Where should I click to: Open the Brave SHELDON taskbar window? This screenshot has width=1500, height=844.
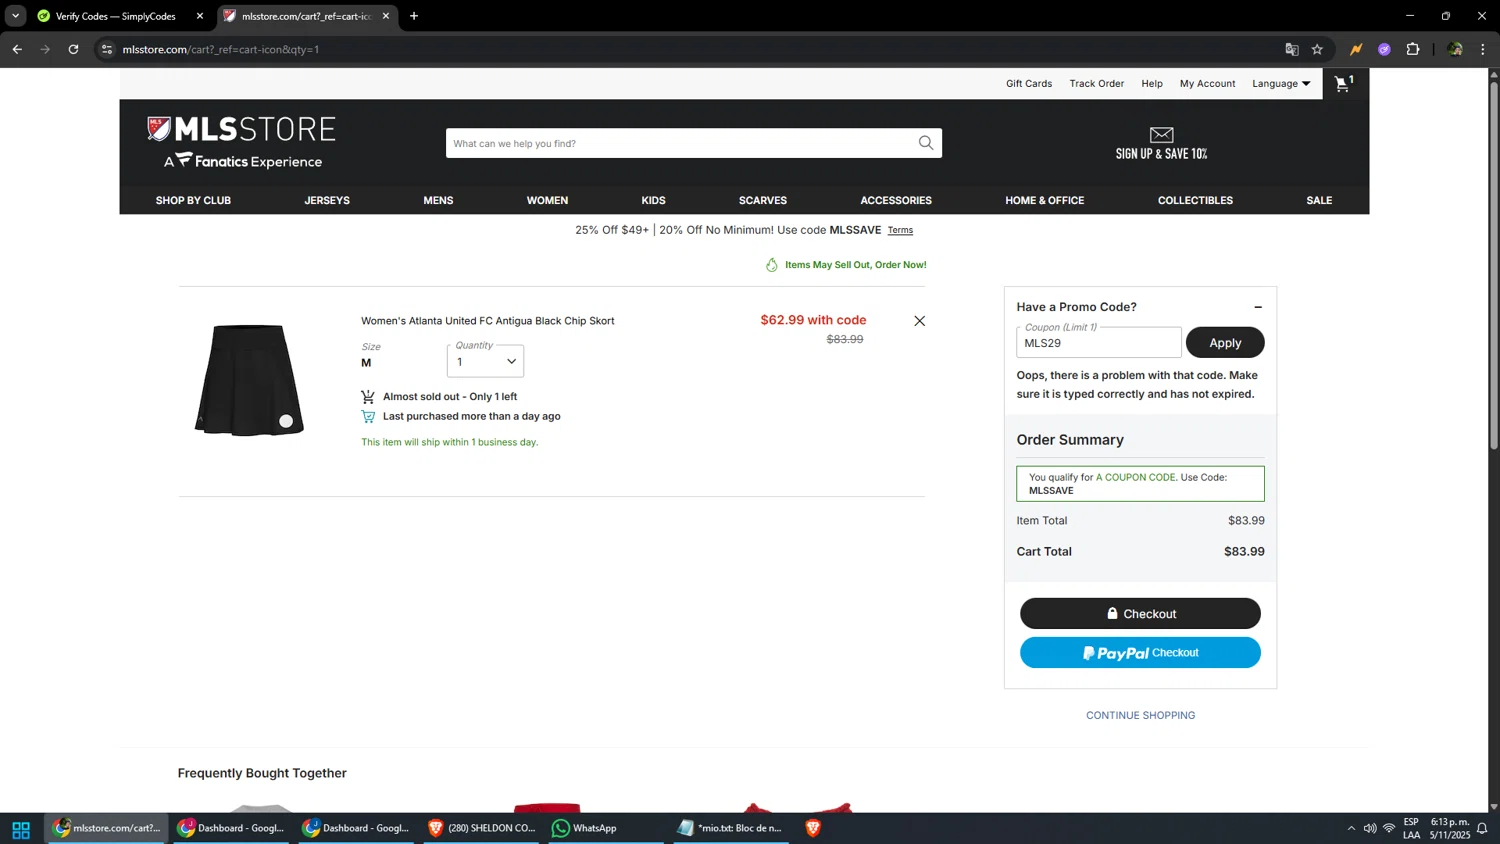click(x=481, y=828)
